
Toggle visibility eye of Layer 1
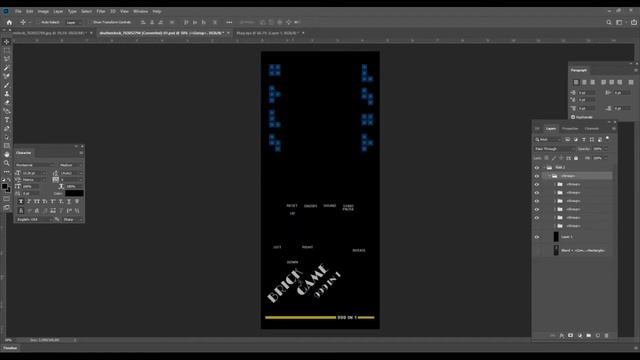click(x=537, y=237)
